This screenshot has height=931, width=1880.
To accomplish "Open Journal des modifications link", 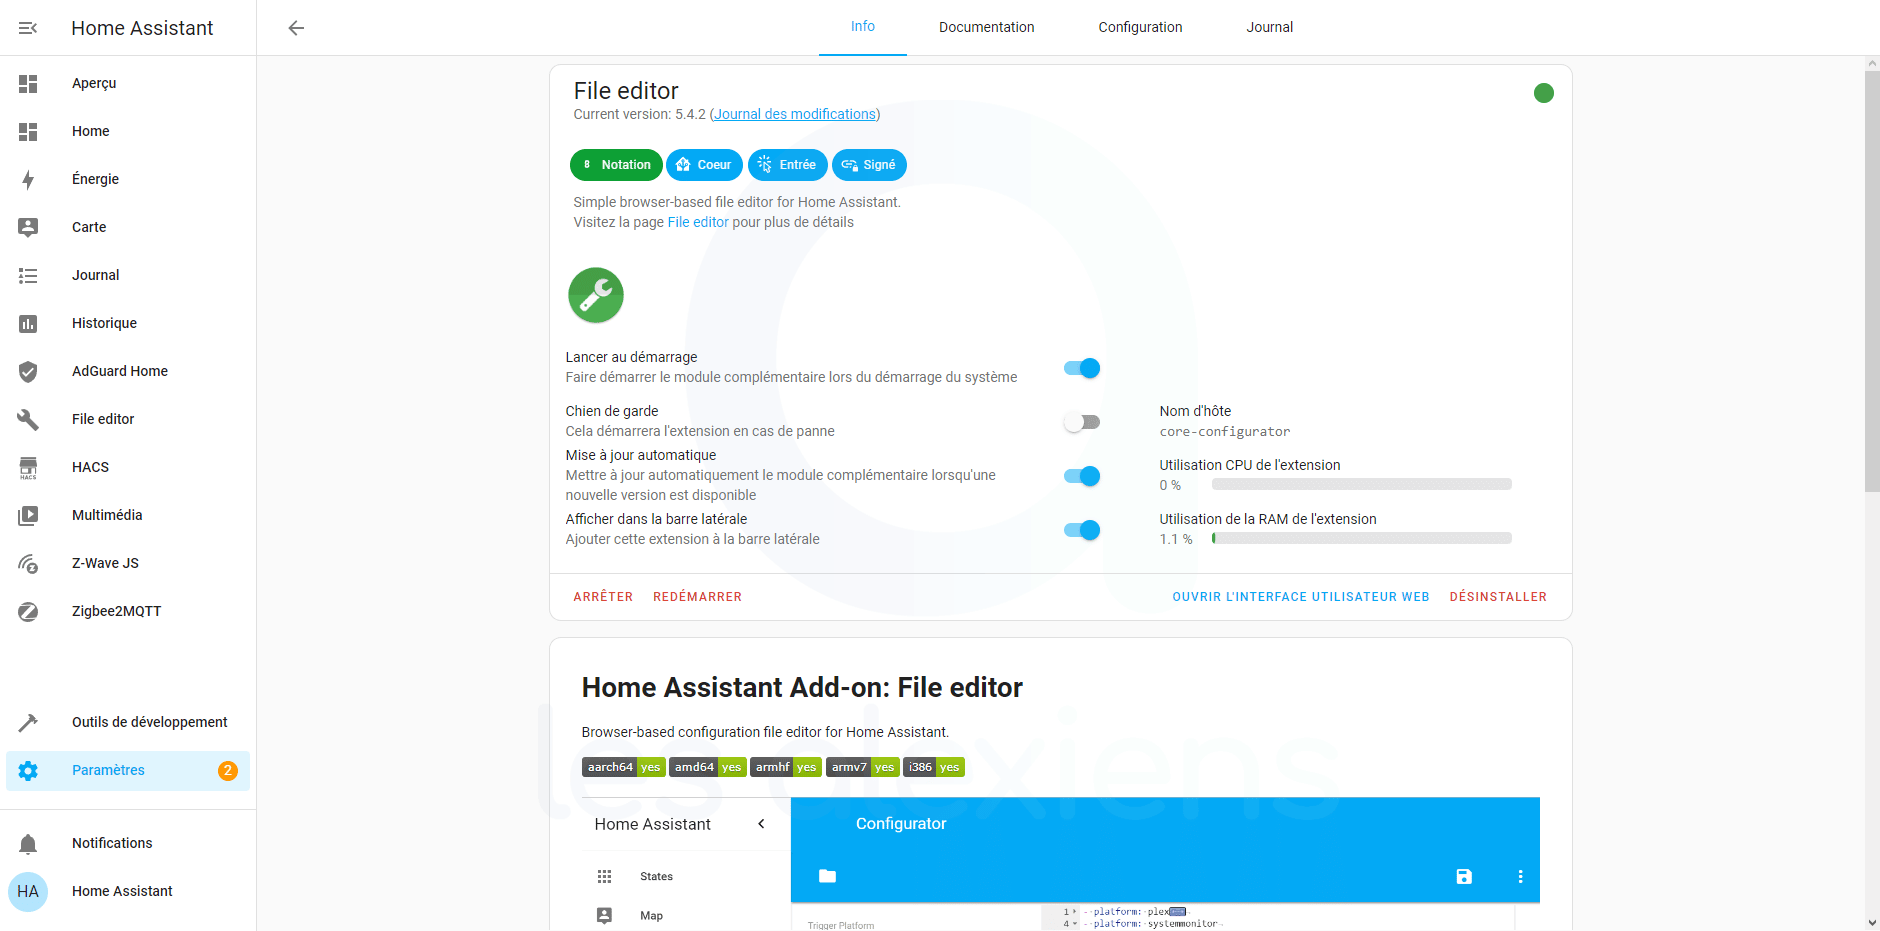I will pos(795,115).
